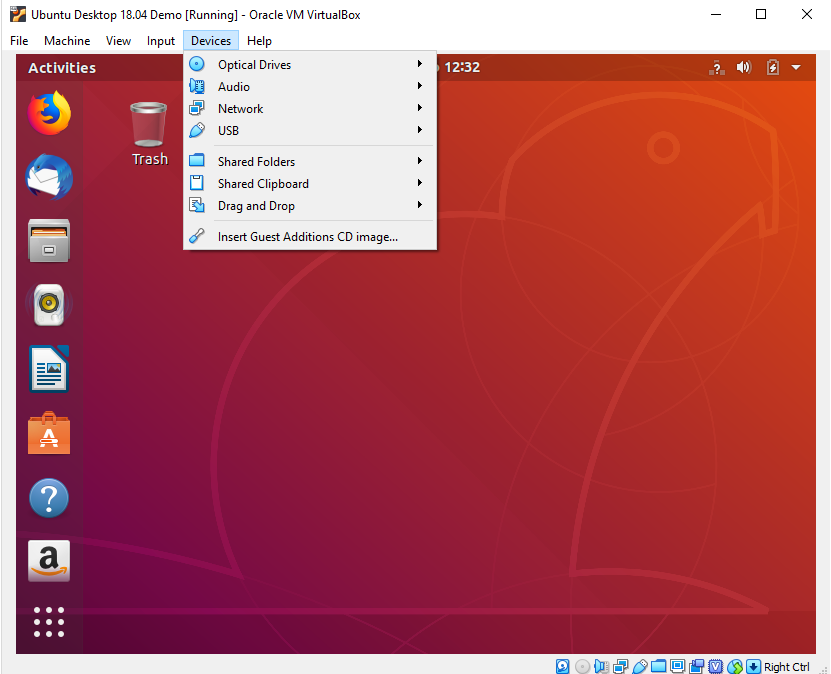Click the Audio speaker menu icon
This screenshot has height=674, width=831.
click(x=197, y=86)
